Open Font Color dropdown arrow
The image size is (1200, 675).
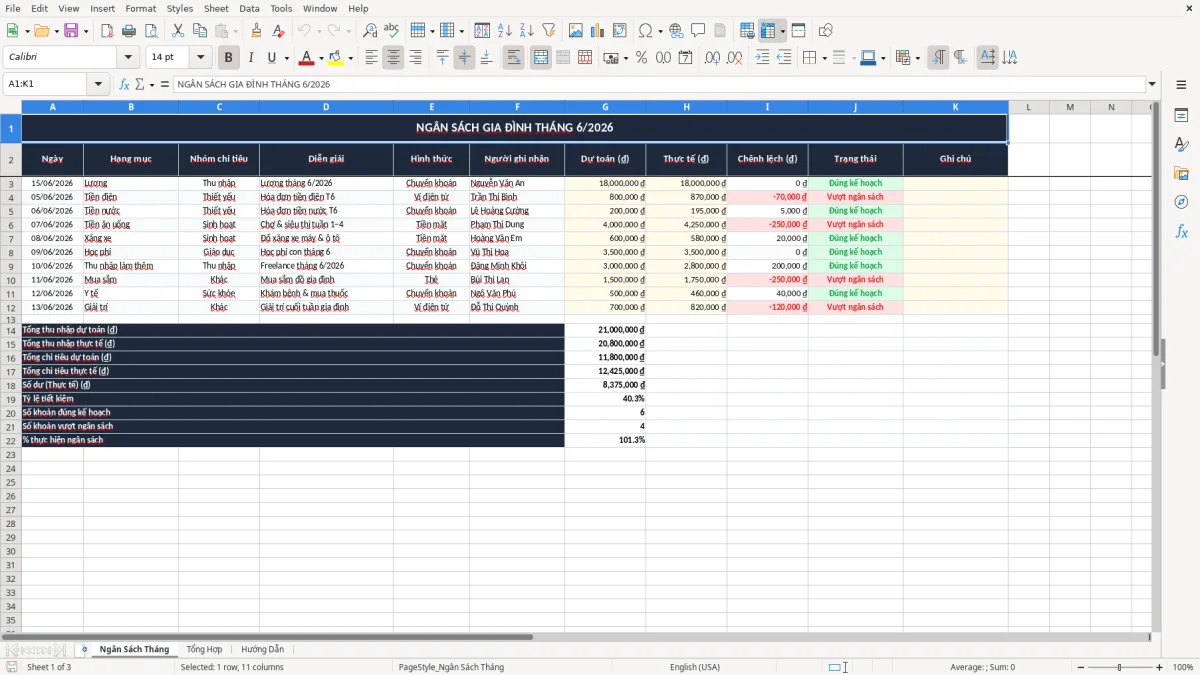(321, 58)
